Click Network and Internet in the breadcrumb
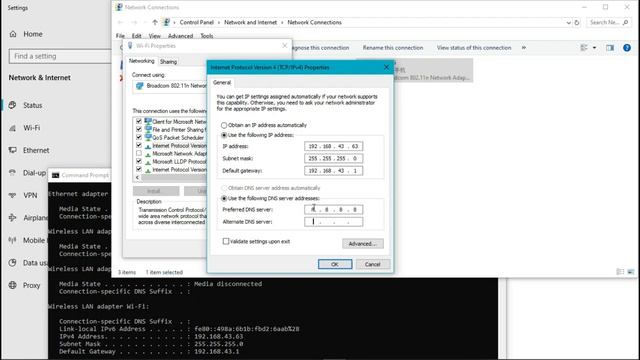640x360 pixels. [250, 22]
